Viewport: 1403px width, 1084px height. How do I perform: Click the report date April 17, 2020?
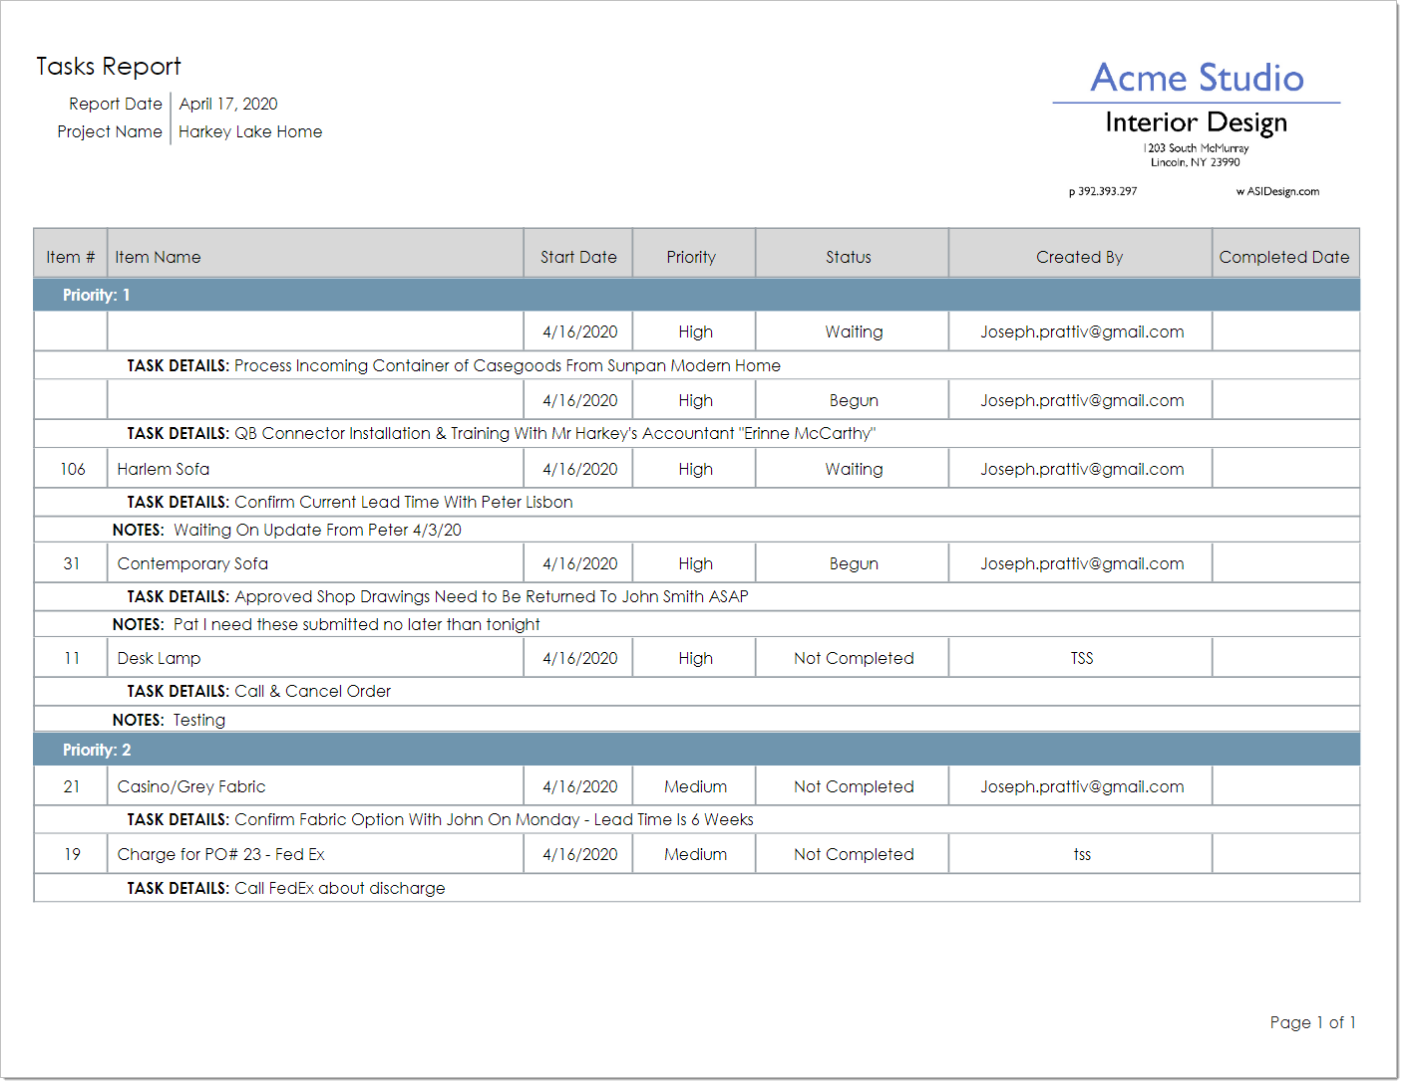point(228,104)
